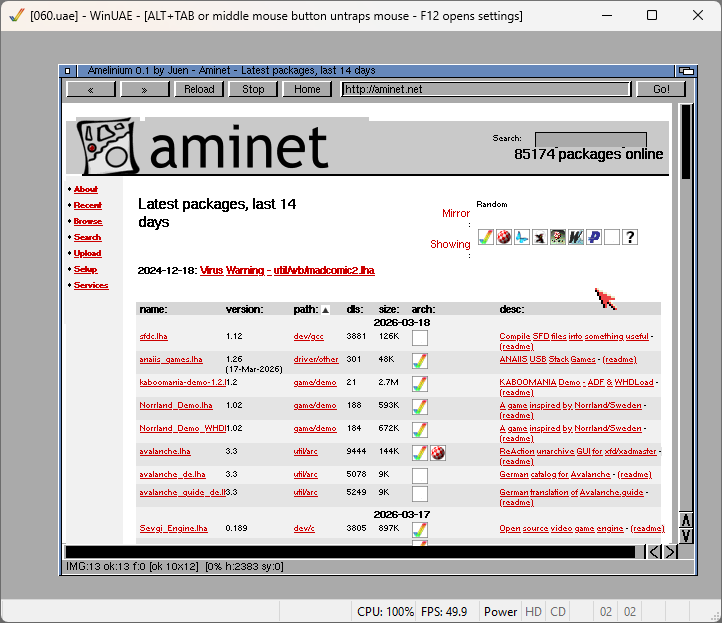Click boing ball arch icon in avalanche.lha row

coord(438,453)
